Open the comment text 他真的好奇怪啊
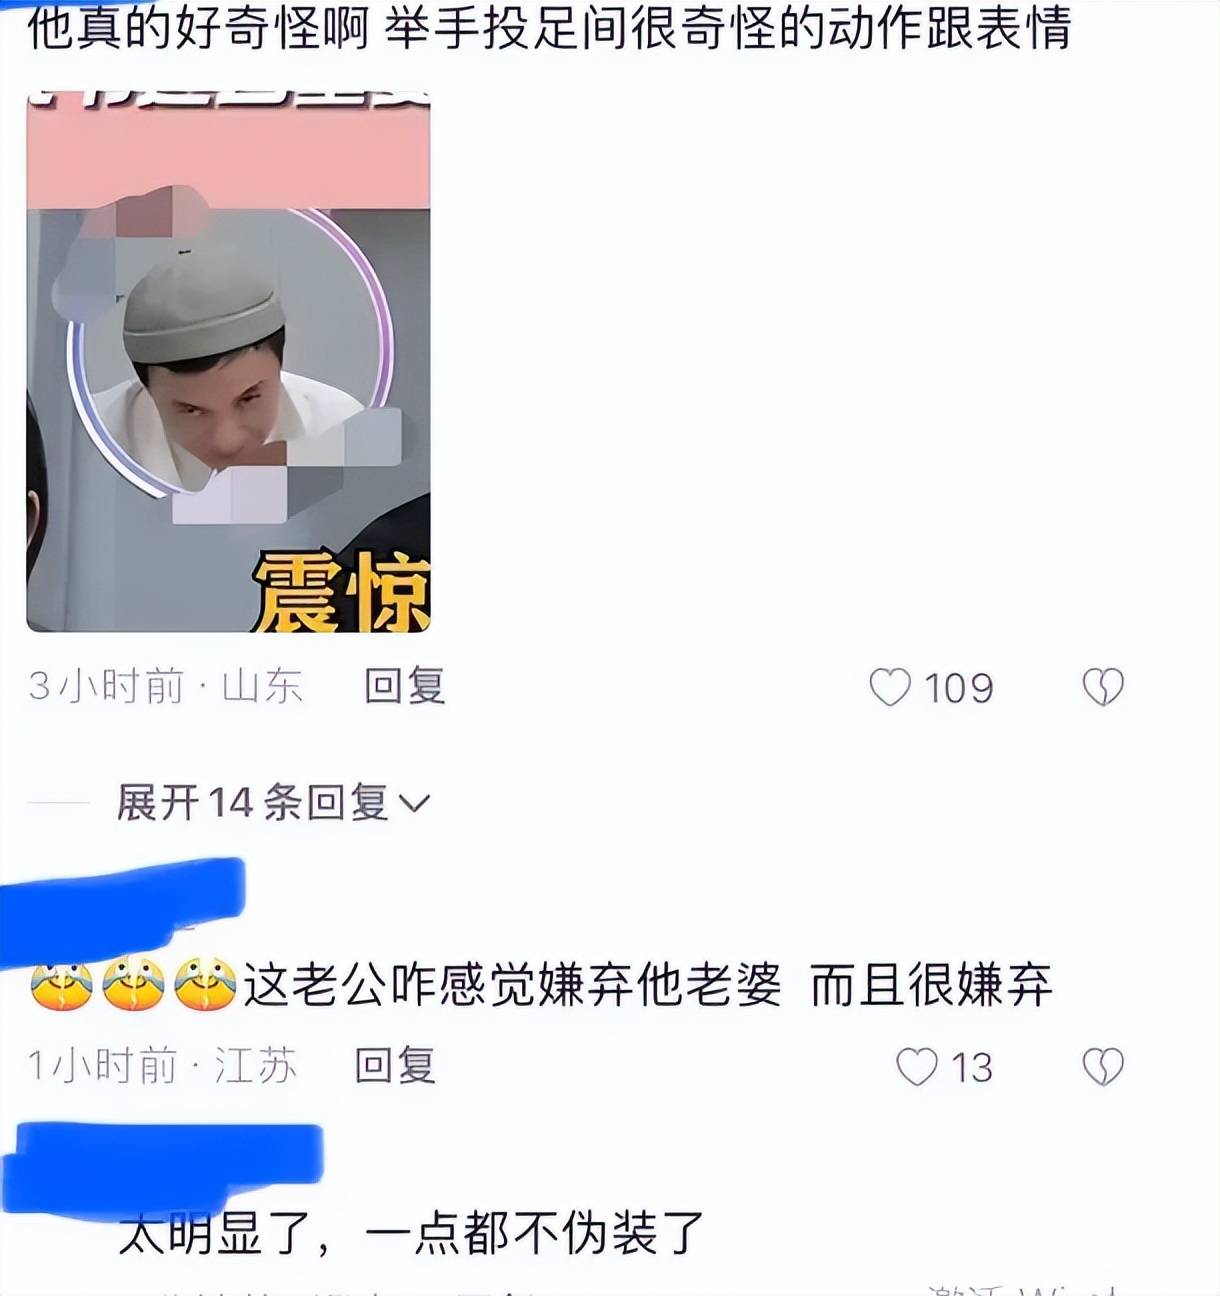The width and height of the screenshot is (1220, 1296). point(198,27)
